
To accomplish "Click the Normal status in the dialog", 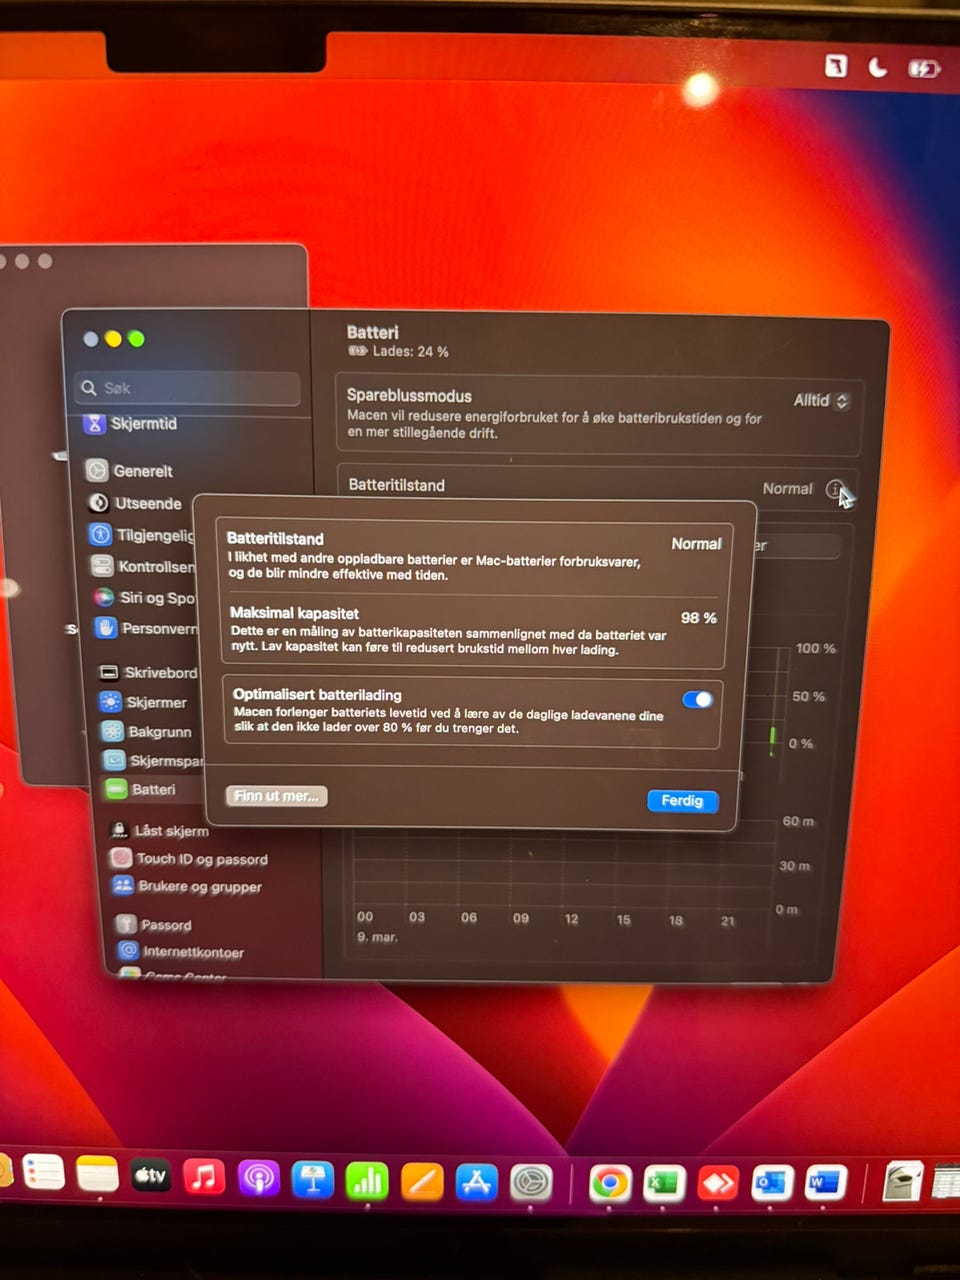I will (696, 544).
